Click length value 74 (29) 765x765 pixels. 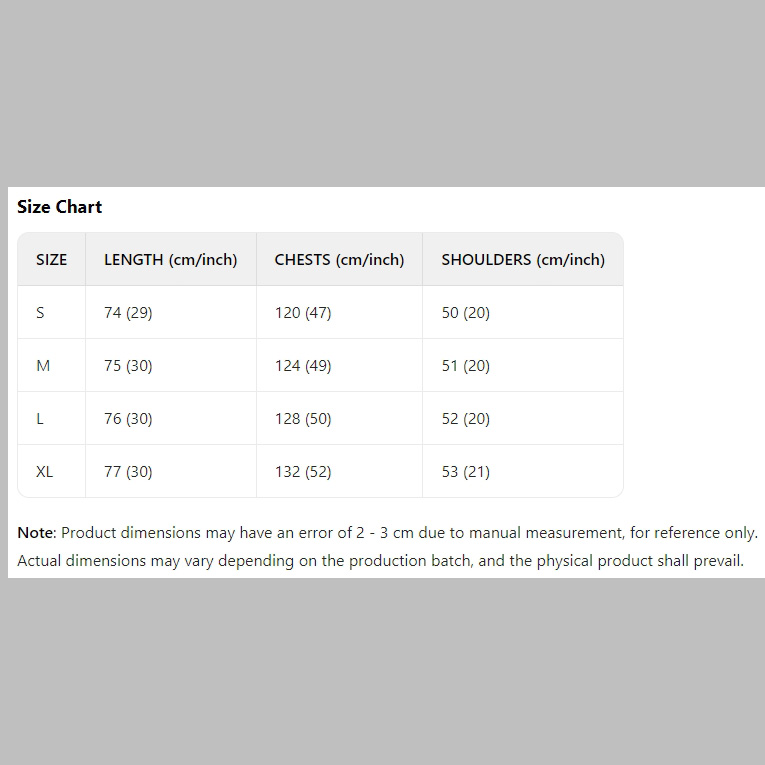[x=128, y=313]
